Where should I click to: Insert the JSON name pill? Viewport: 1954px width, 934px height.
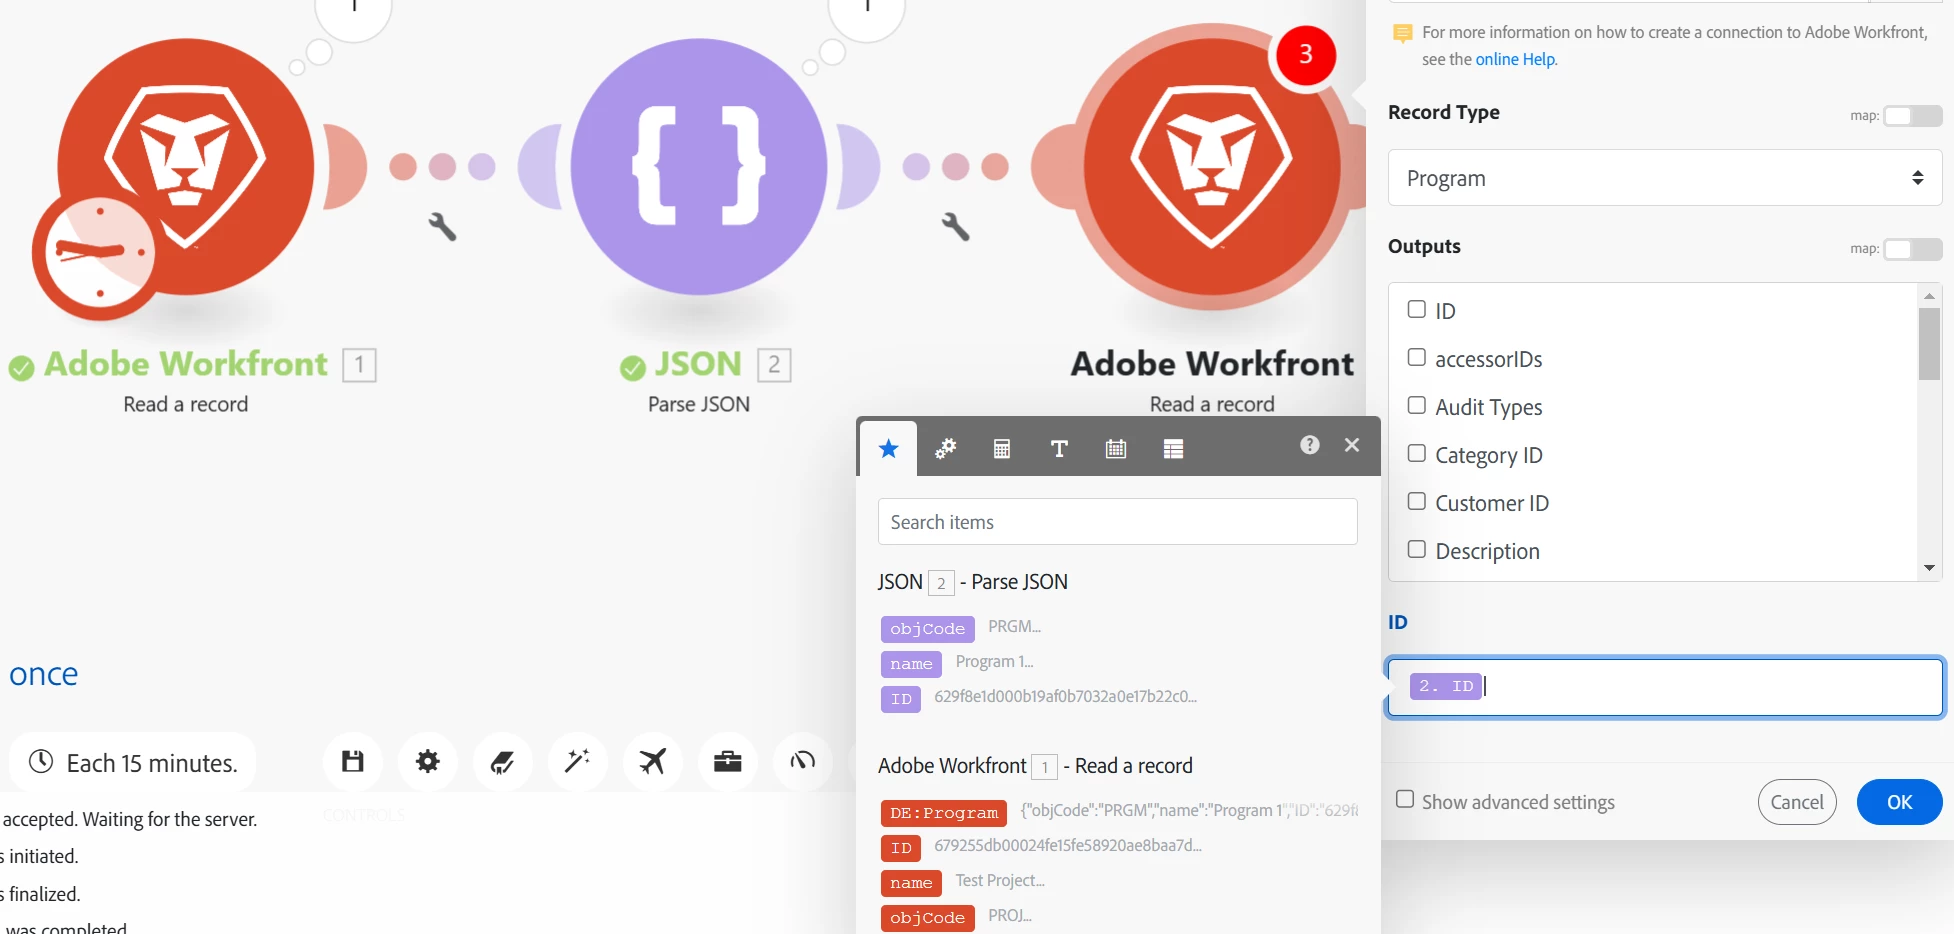click(x=911, y=664)
